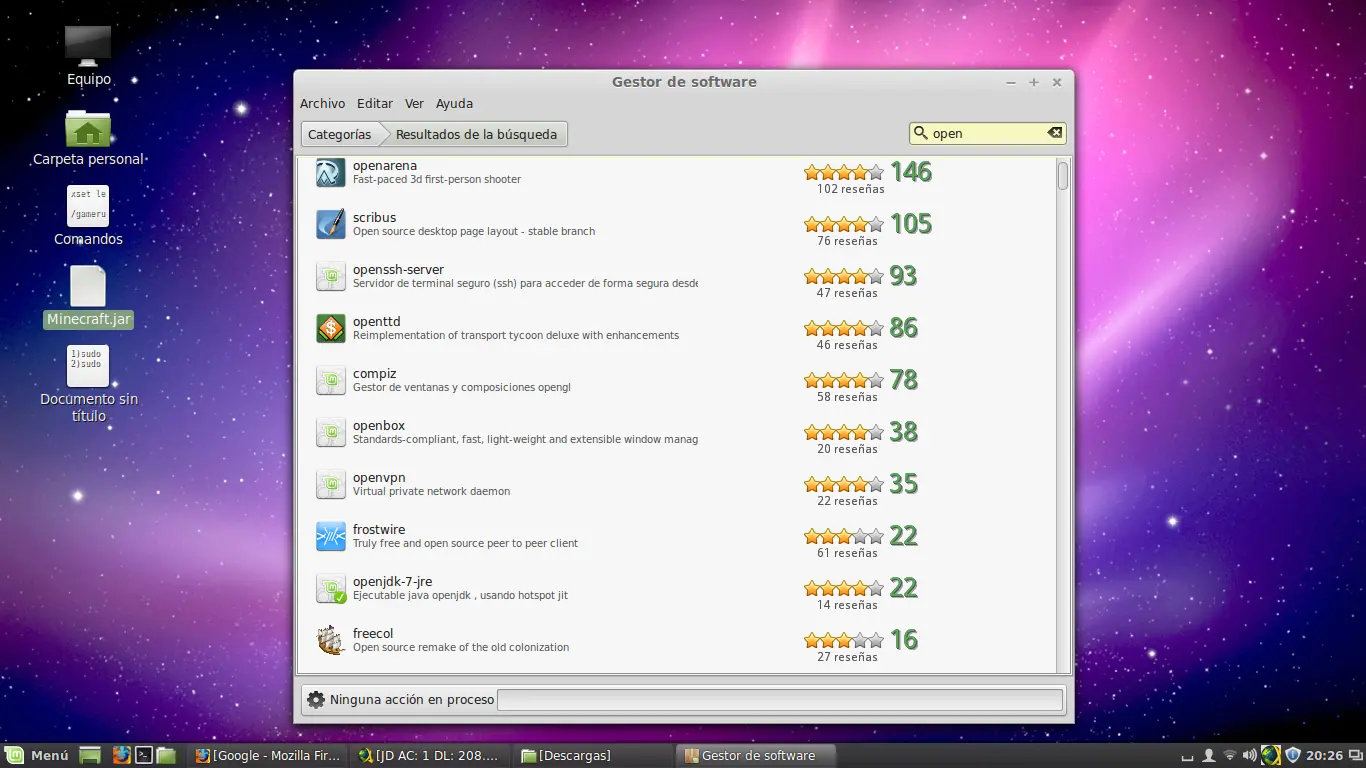1366x768 pixels.
Task: Click the score '86' for openttd
Action: (904, 327)
